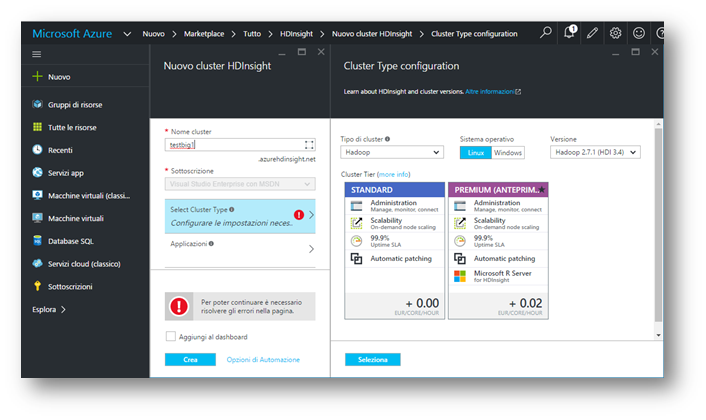This screenshot has width=706, height=420.
Task: Click the green plus Nuovo icon
Action: tap(37, 77)
